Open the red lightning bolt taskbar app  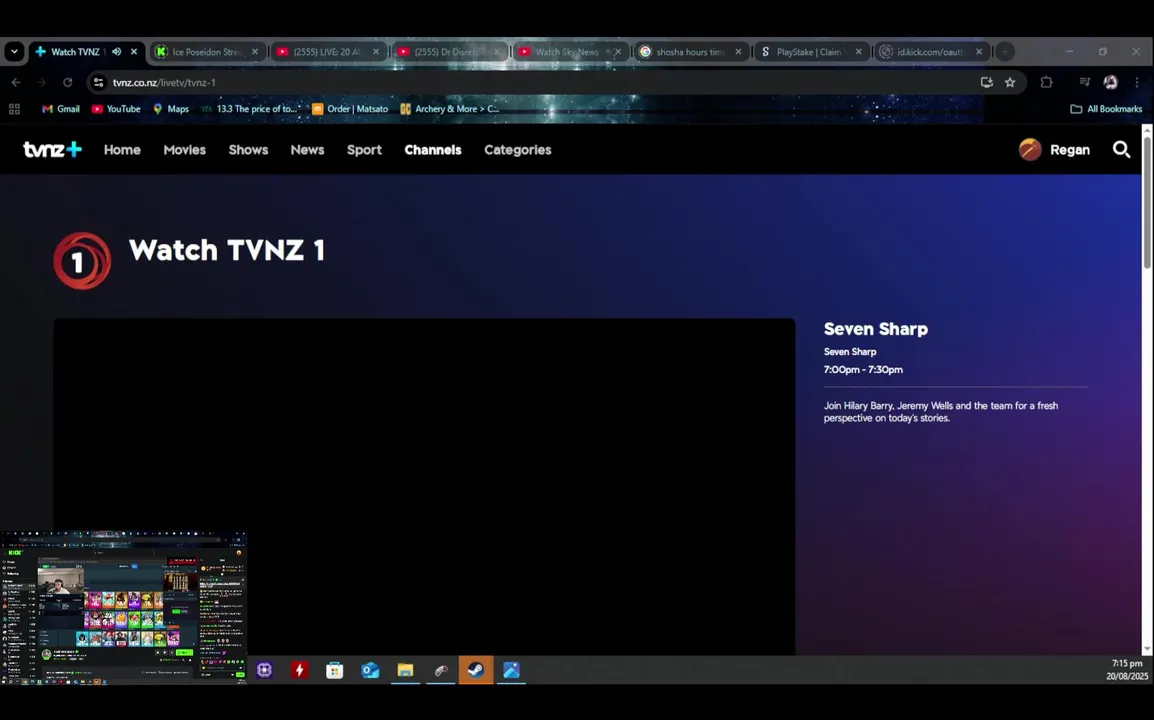[x=300, y=670]
